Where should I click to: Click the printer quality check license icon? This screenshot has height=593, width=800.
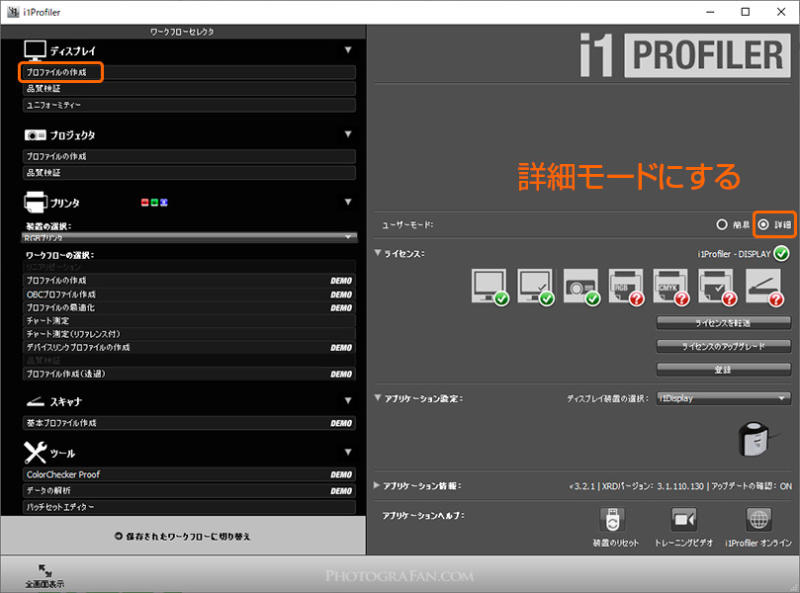[717, 287]
